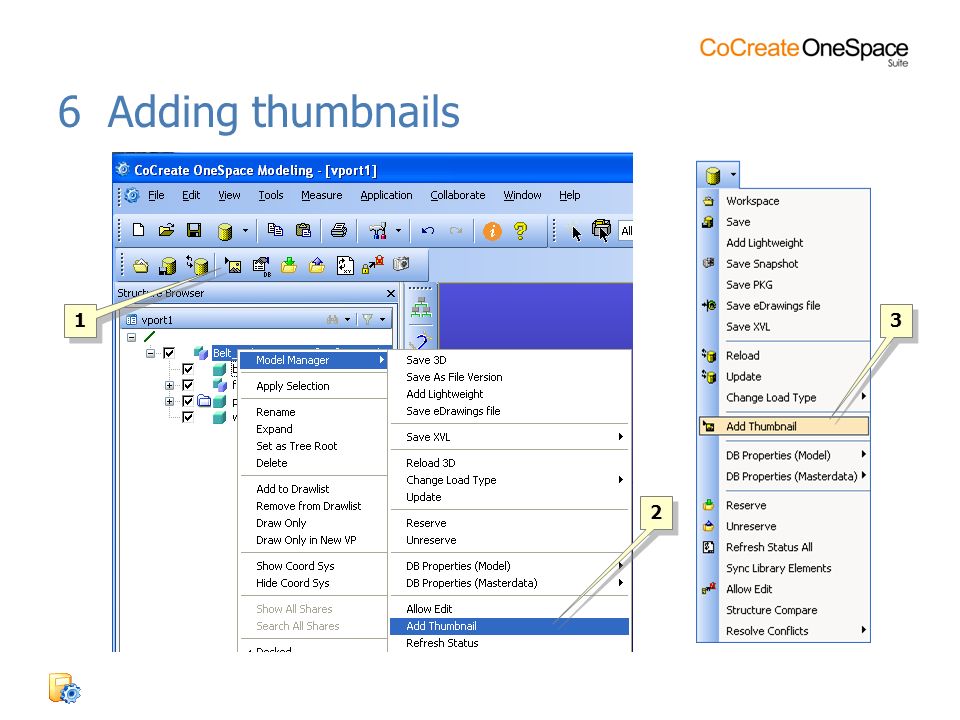Image resolution: width=960 pixels, height=720 pixels.
Task: Open the Edit menu
Action: pos(191,195)
